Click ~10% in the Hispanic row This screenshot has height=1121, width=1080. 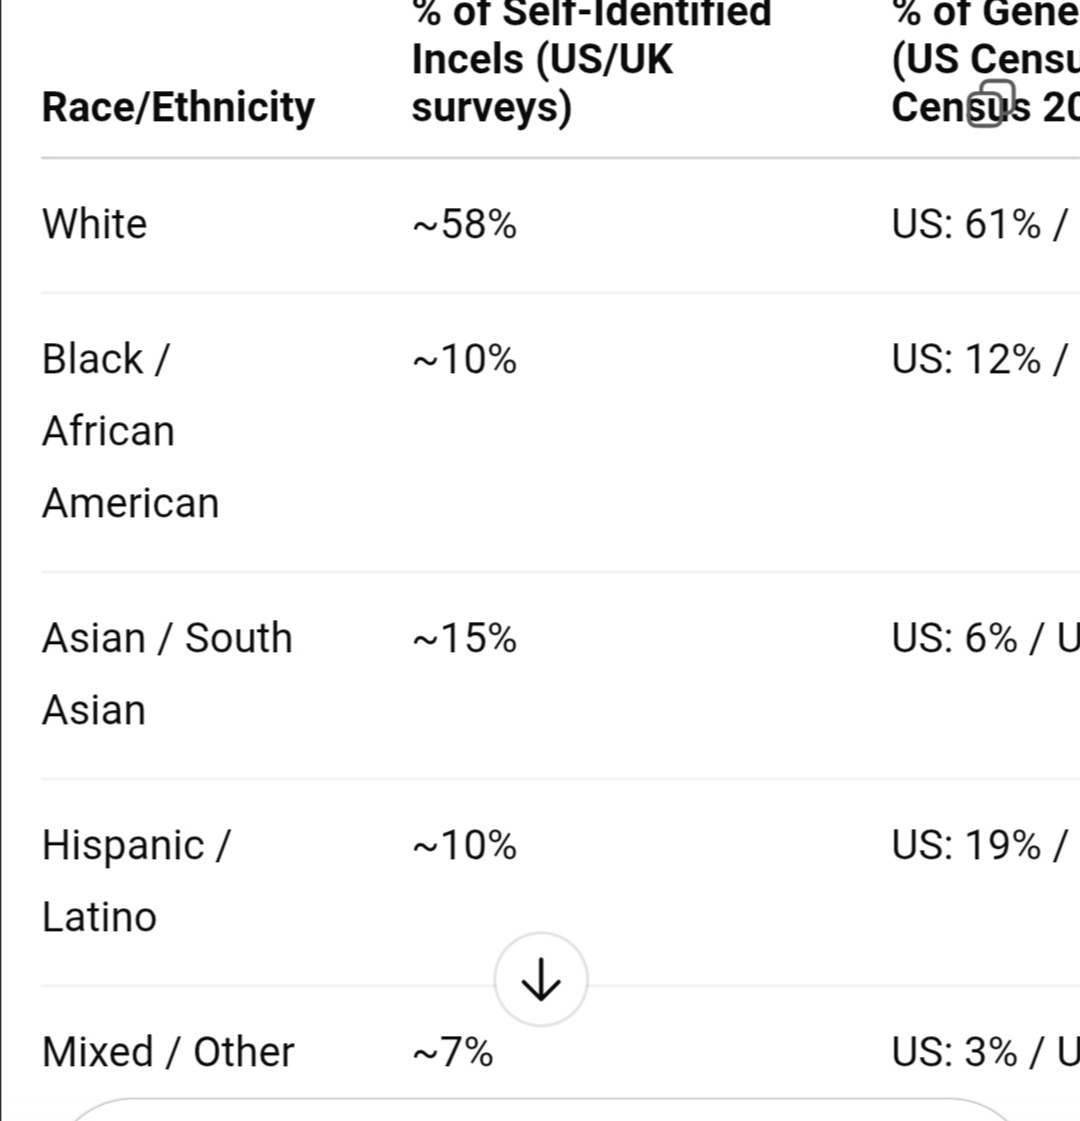(x=464, y=846)
